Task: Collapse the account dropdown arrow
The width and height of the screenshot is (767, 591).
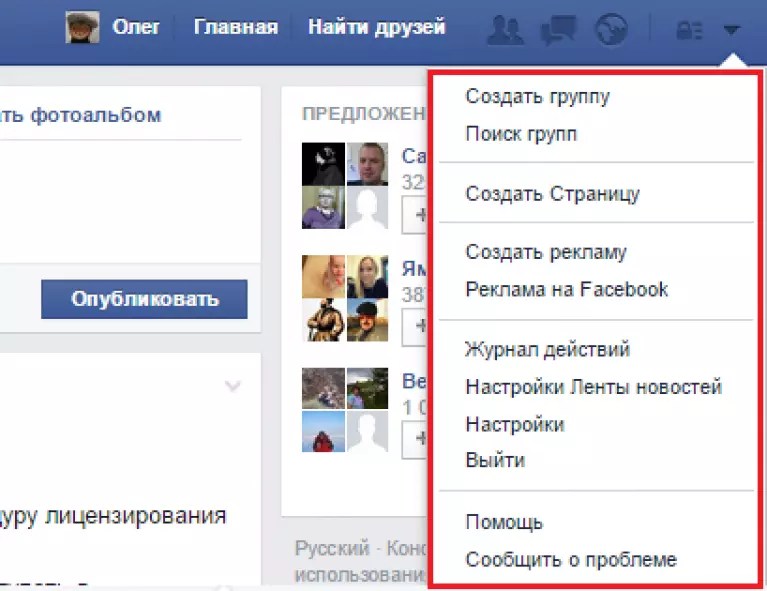Action: pos(731,30)
